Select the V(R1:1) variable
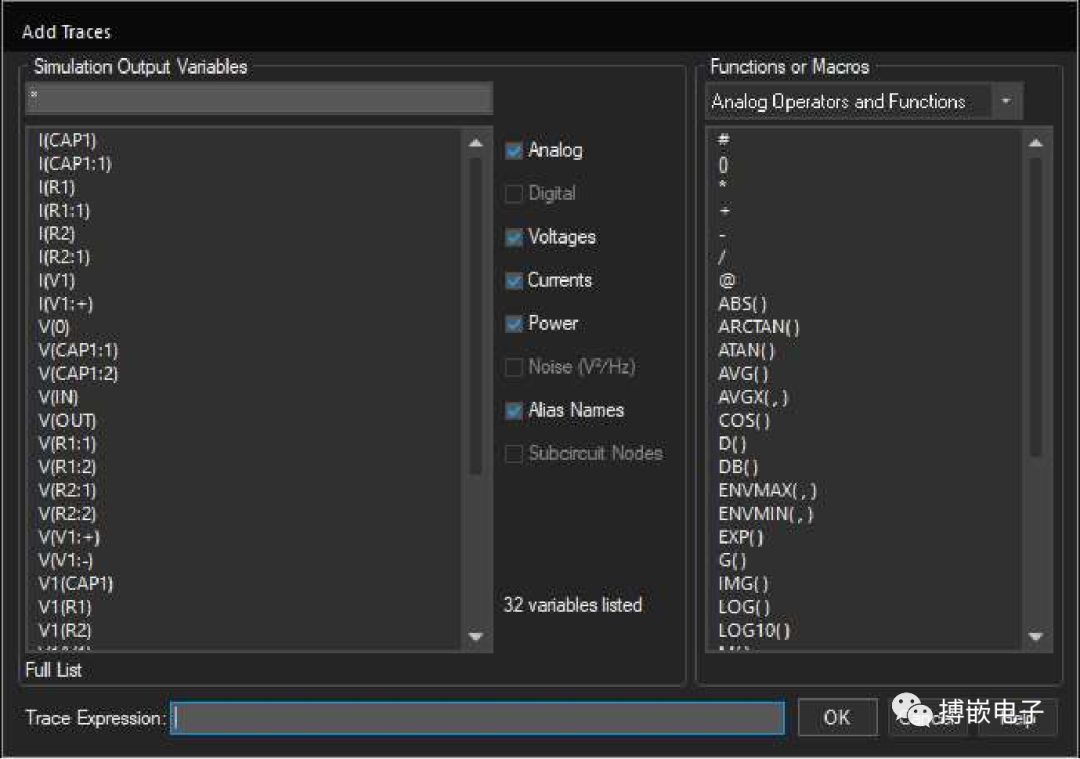The height and width of the screenshot is (759, 1080). [68, 444]
